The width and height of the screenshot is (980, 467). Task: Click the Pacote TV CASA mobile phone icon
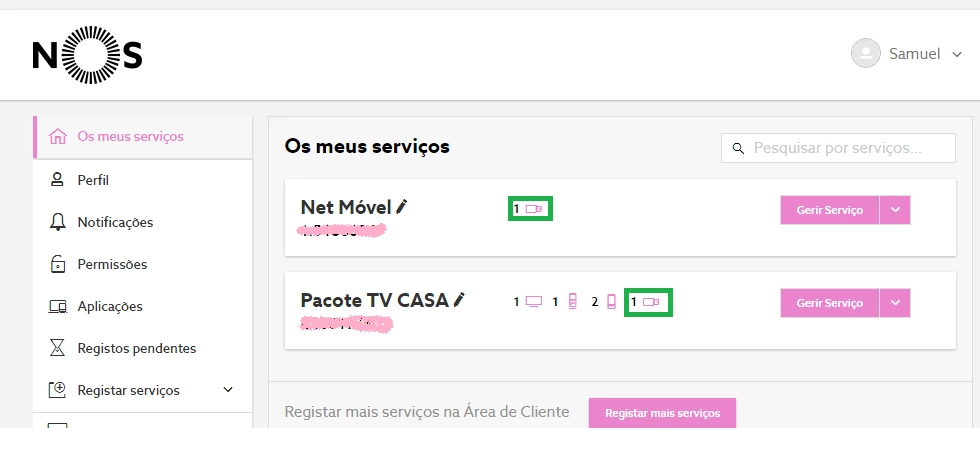click(610, 301)
